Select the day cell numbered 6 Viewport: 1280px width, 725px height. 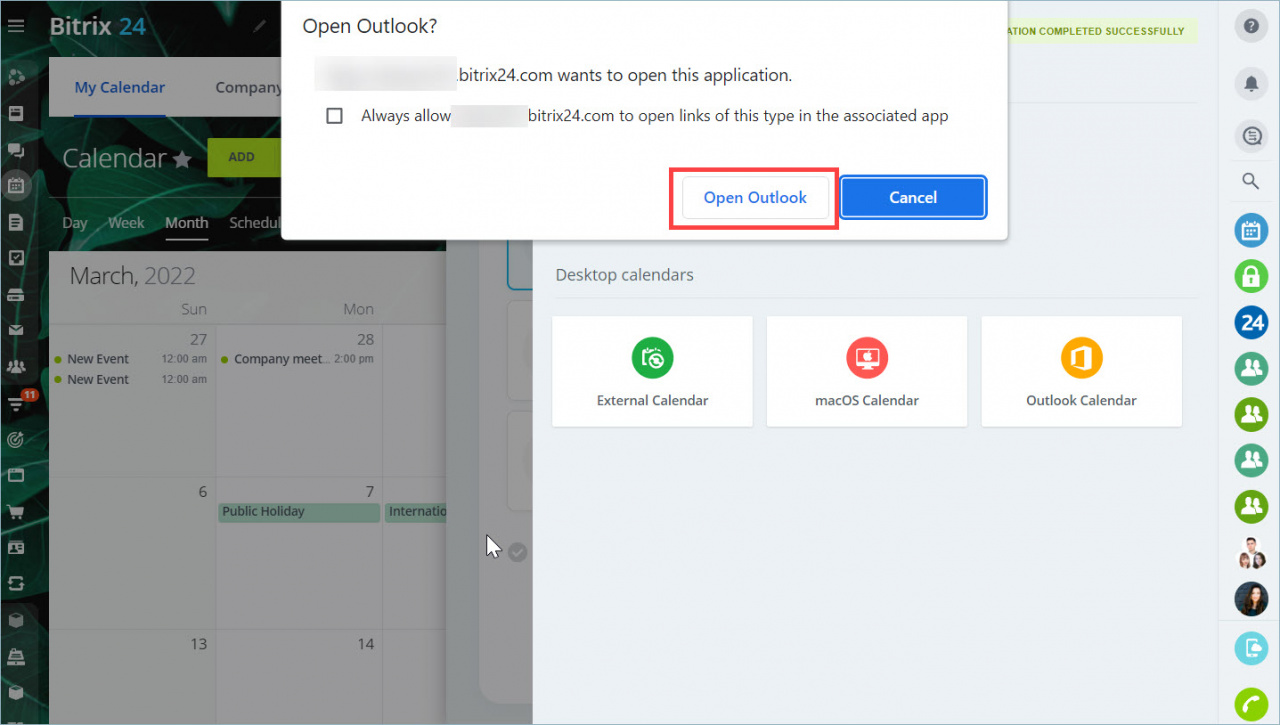[132, 553]
